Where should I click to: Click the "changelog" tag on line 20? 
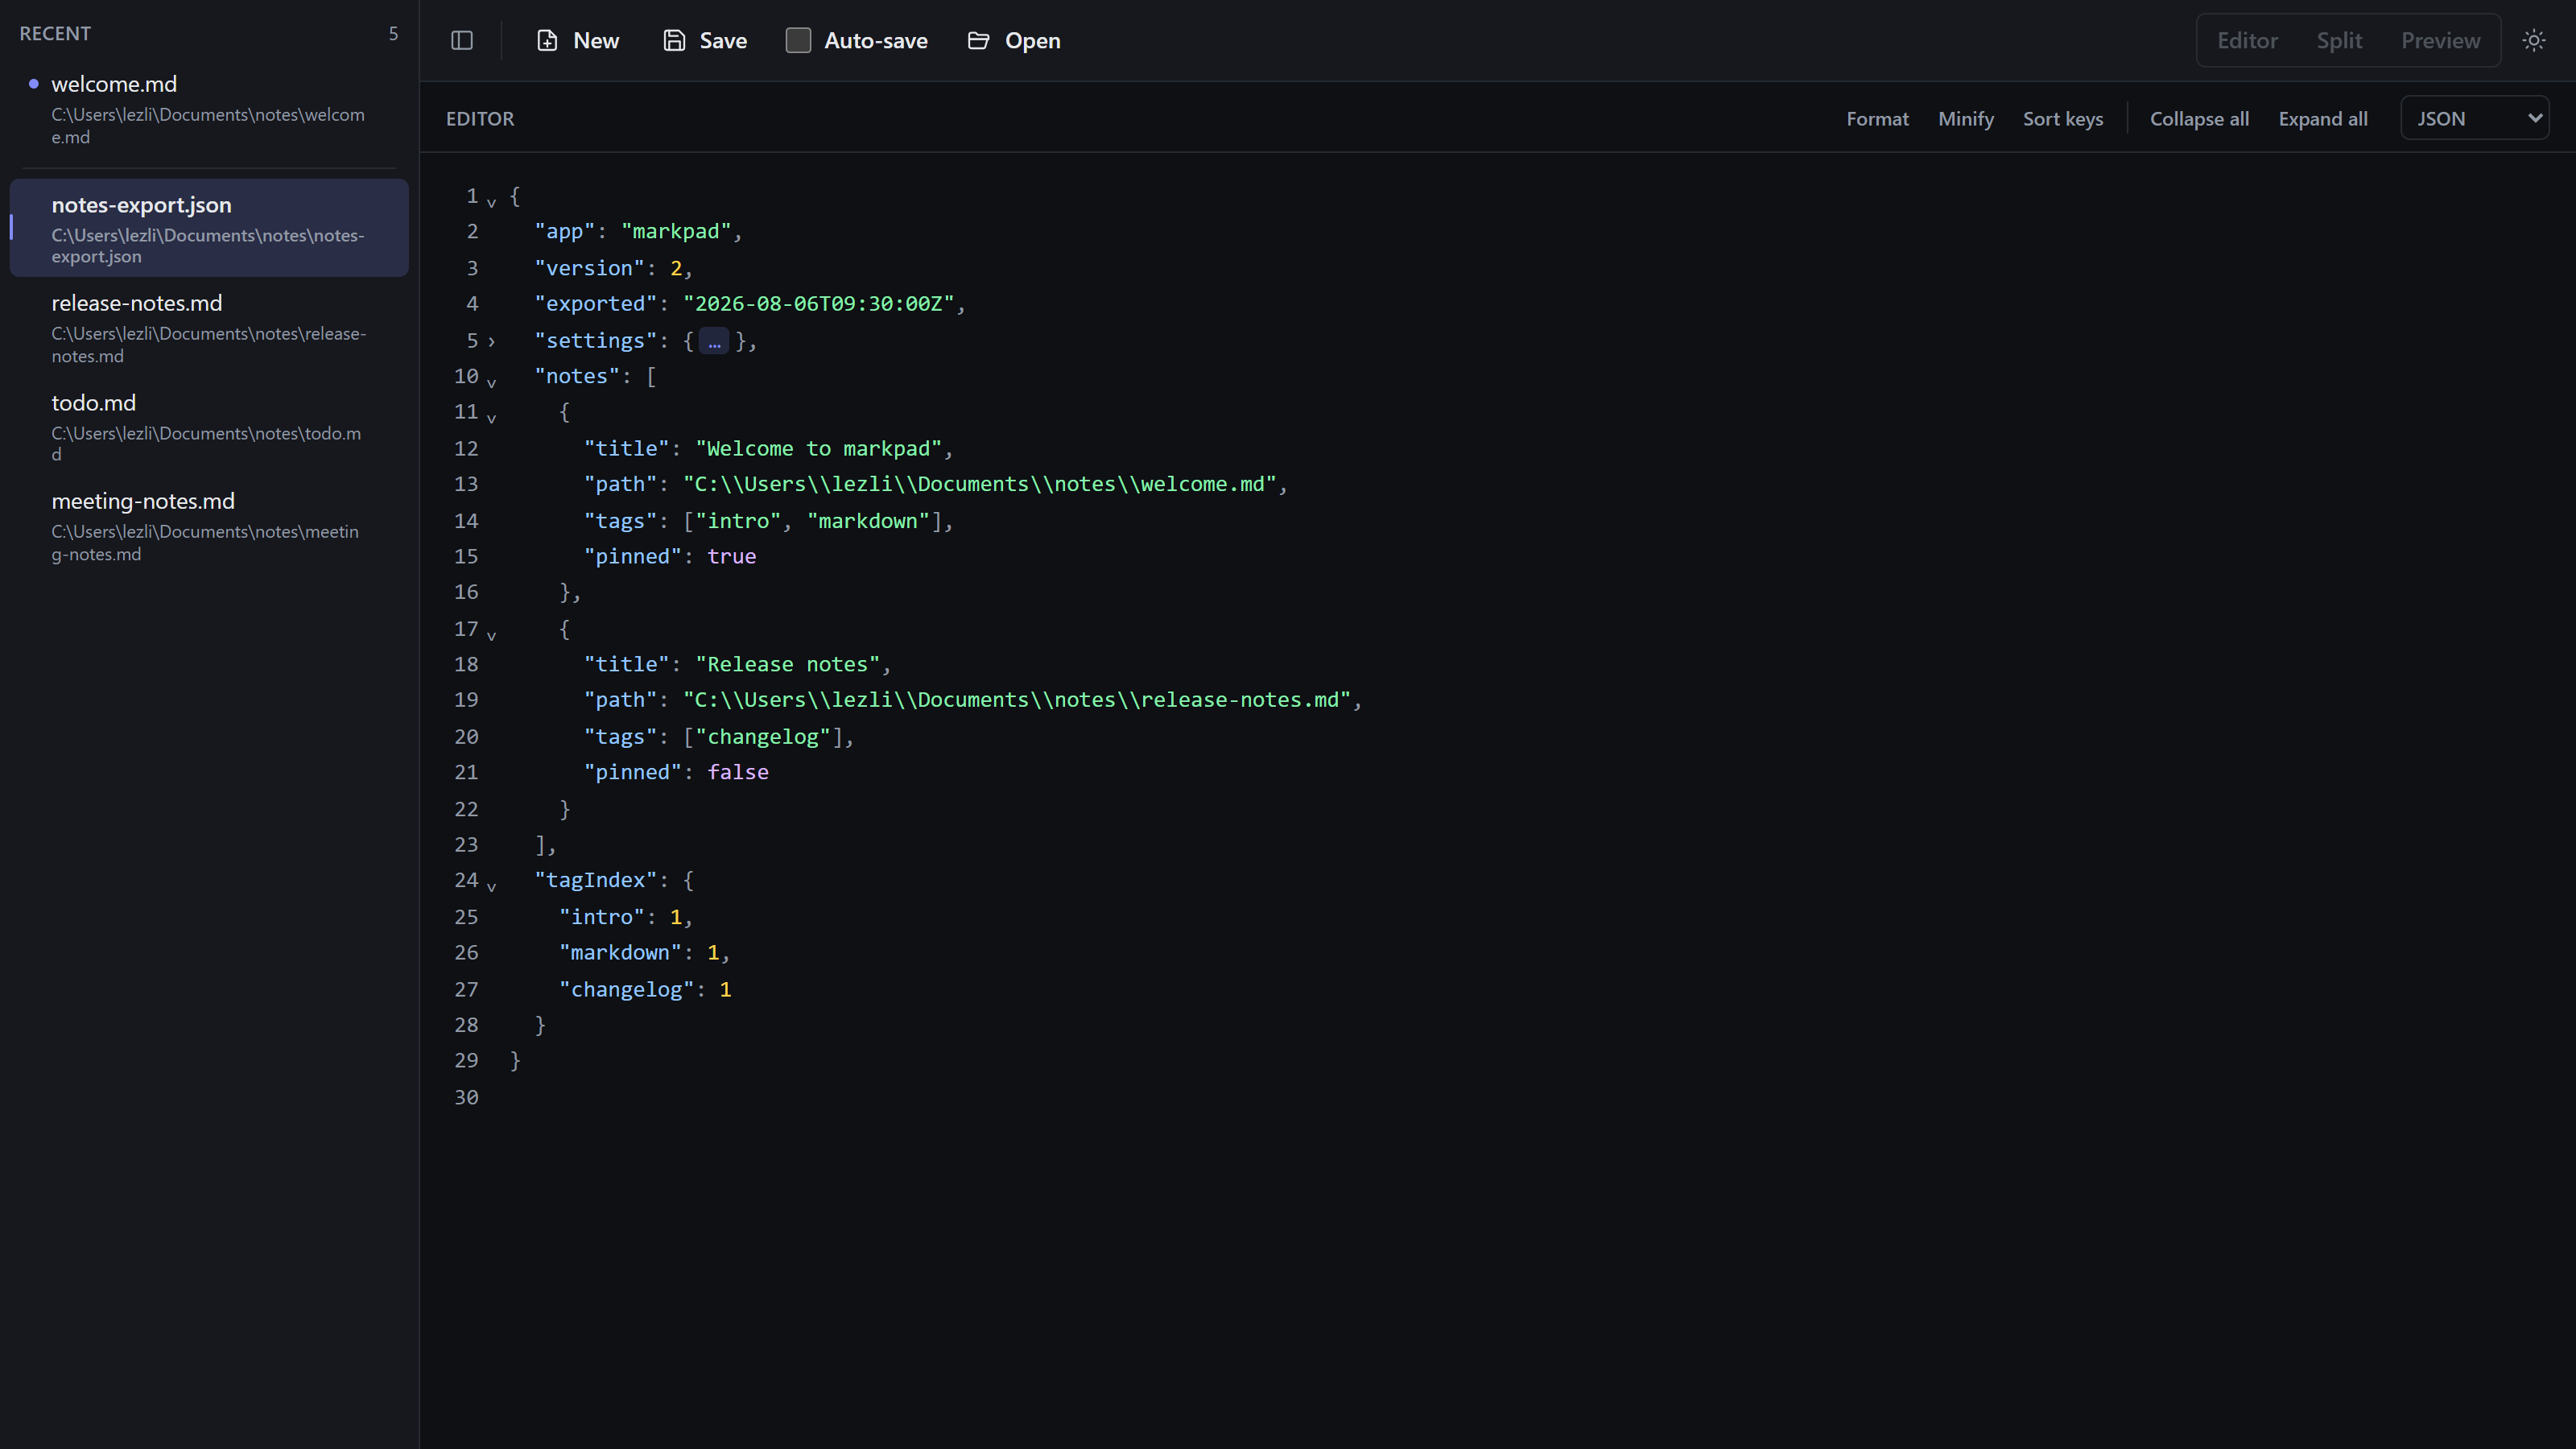point(763,737)
